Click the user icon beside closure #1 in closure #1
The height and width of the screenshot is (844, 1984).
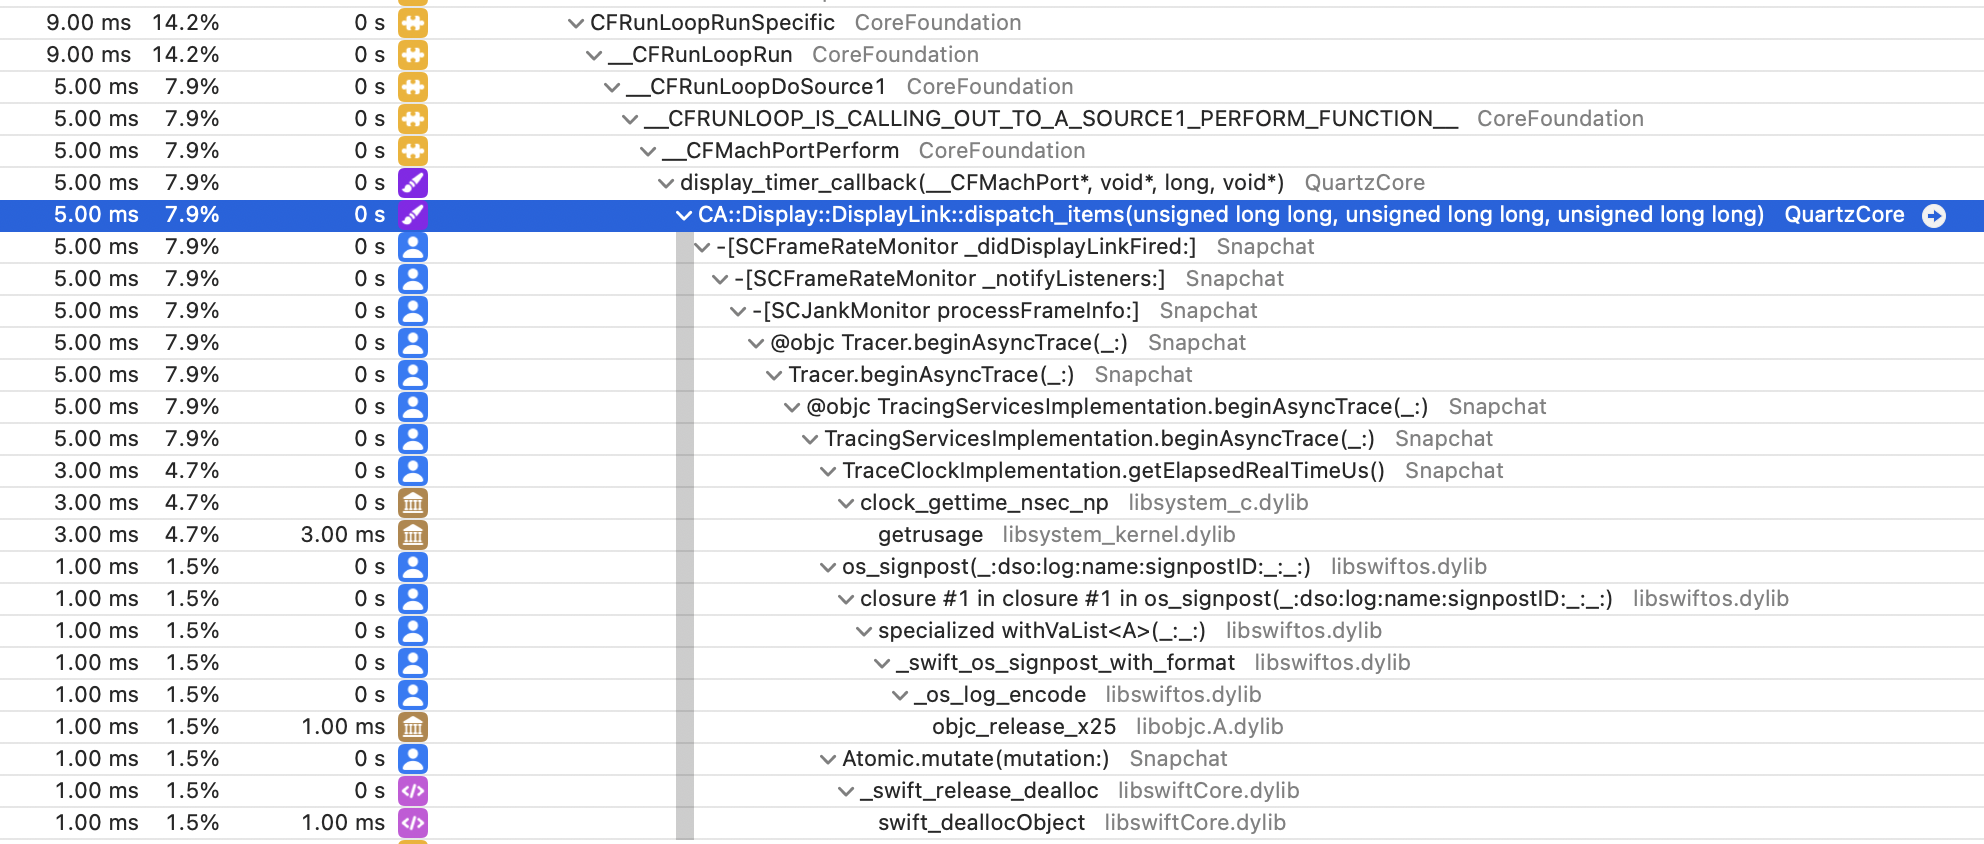(x=413, y=599)
